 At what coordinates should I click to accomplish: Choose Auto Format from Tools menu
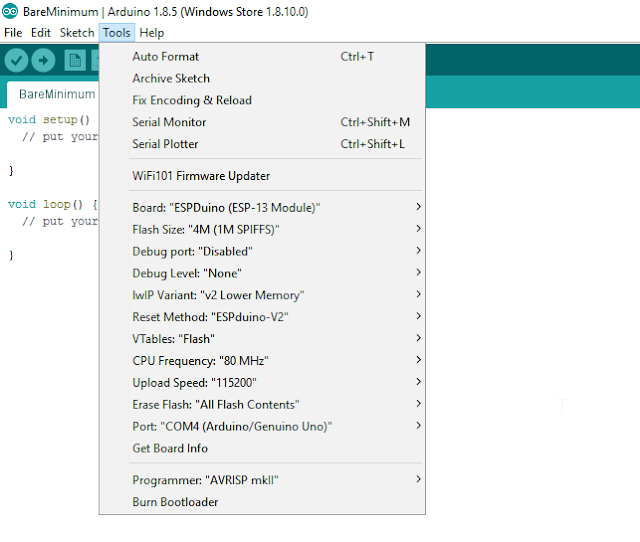[262, 57]
